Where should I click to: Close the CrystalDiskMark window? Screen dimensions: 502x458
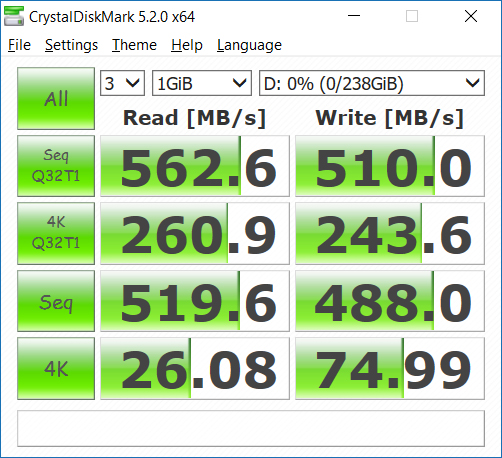(471, 16)
